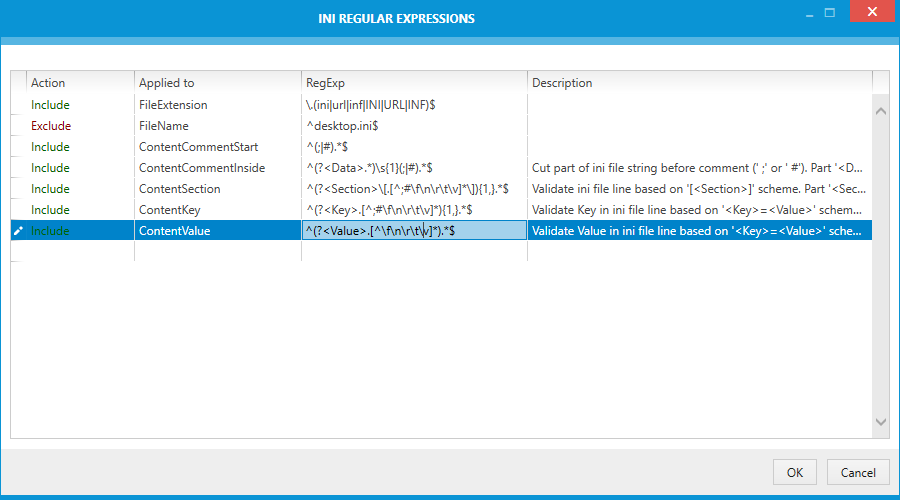Select the ContentSection RegExp cell

pyautogui.click(x=413, y=189)
